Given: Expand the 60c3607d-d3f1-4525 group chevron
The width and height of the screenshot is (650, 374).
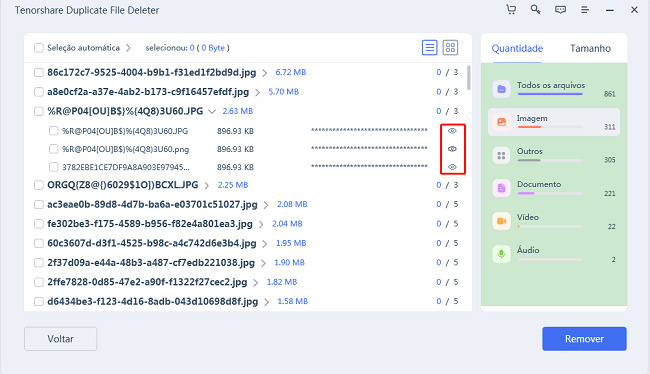Looking at the screenshot, I should (264, 244).
